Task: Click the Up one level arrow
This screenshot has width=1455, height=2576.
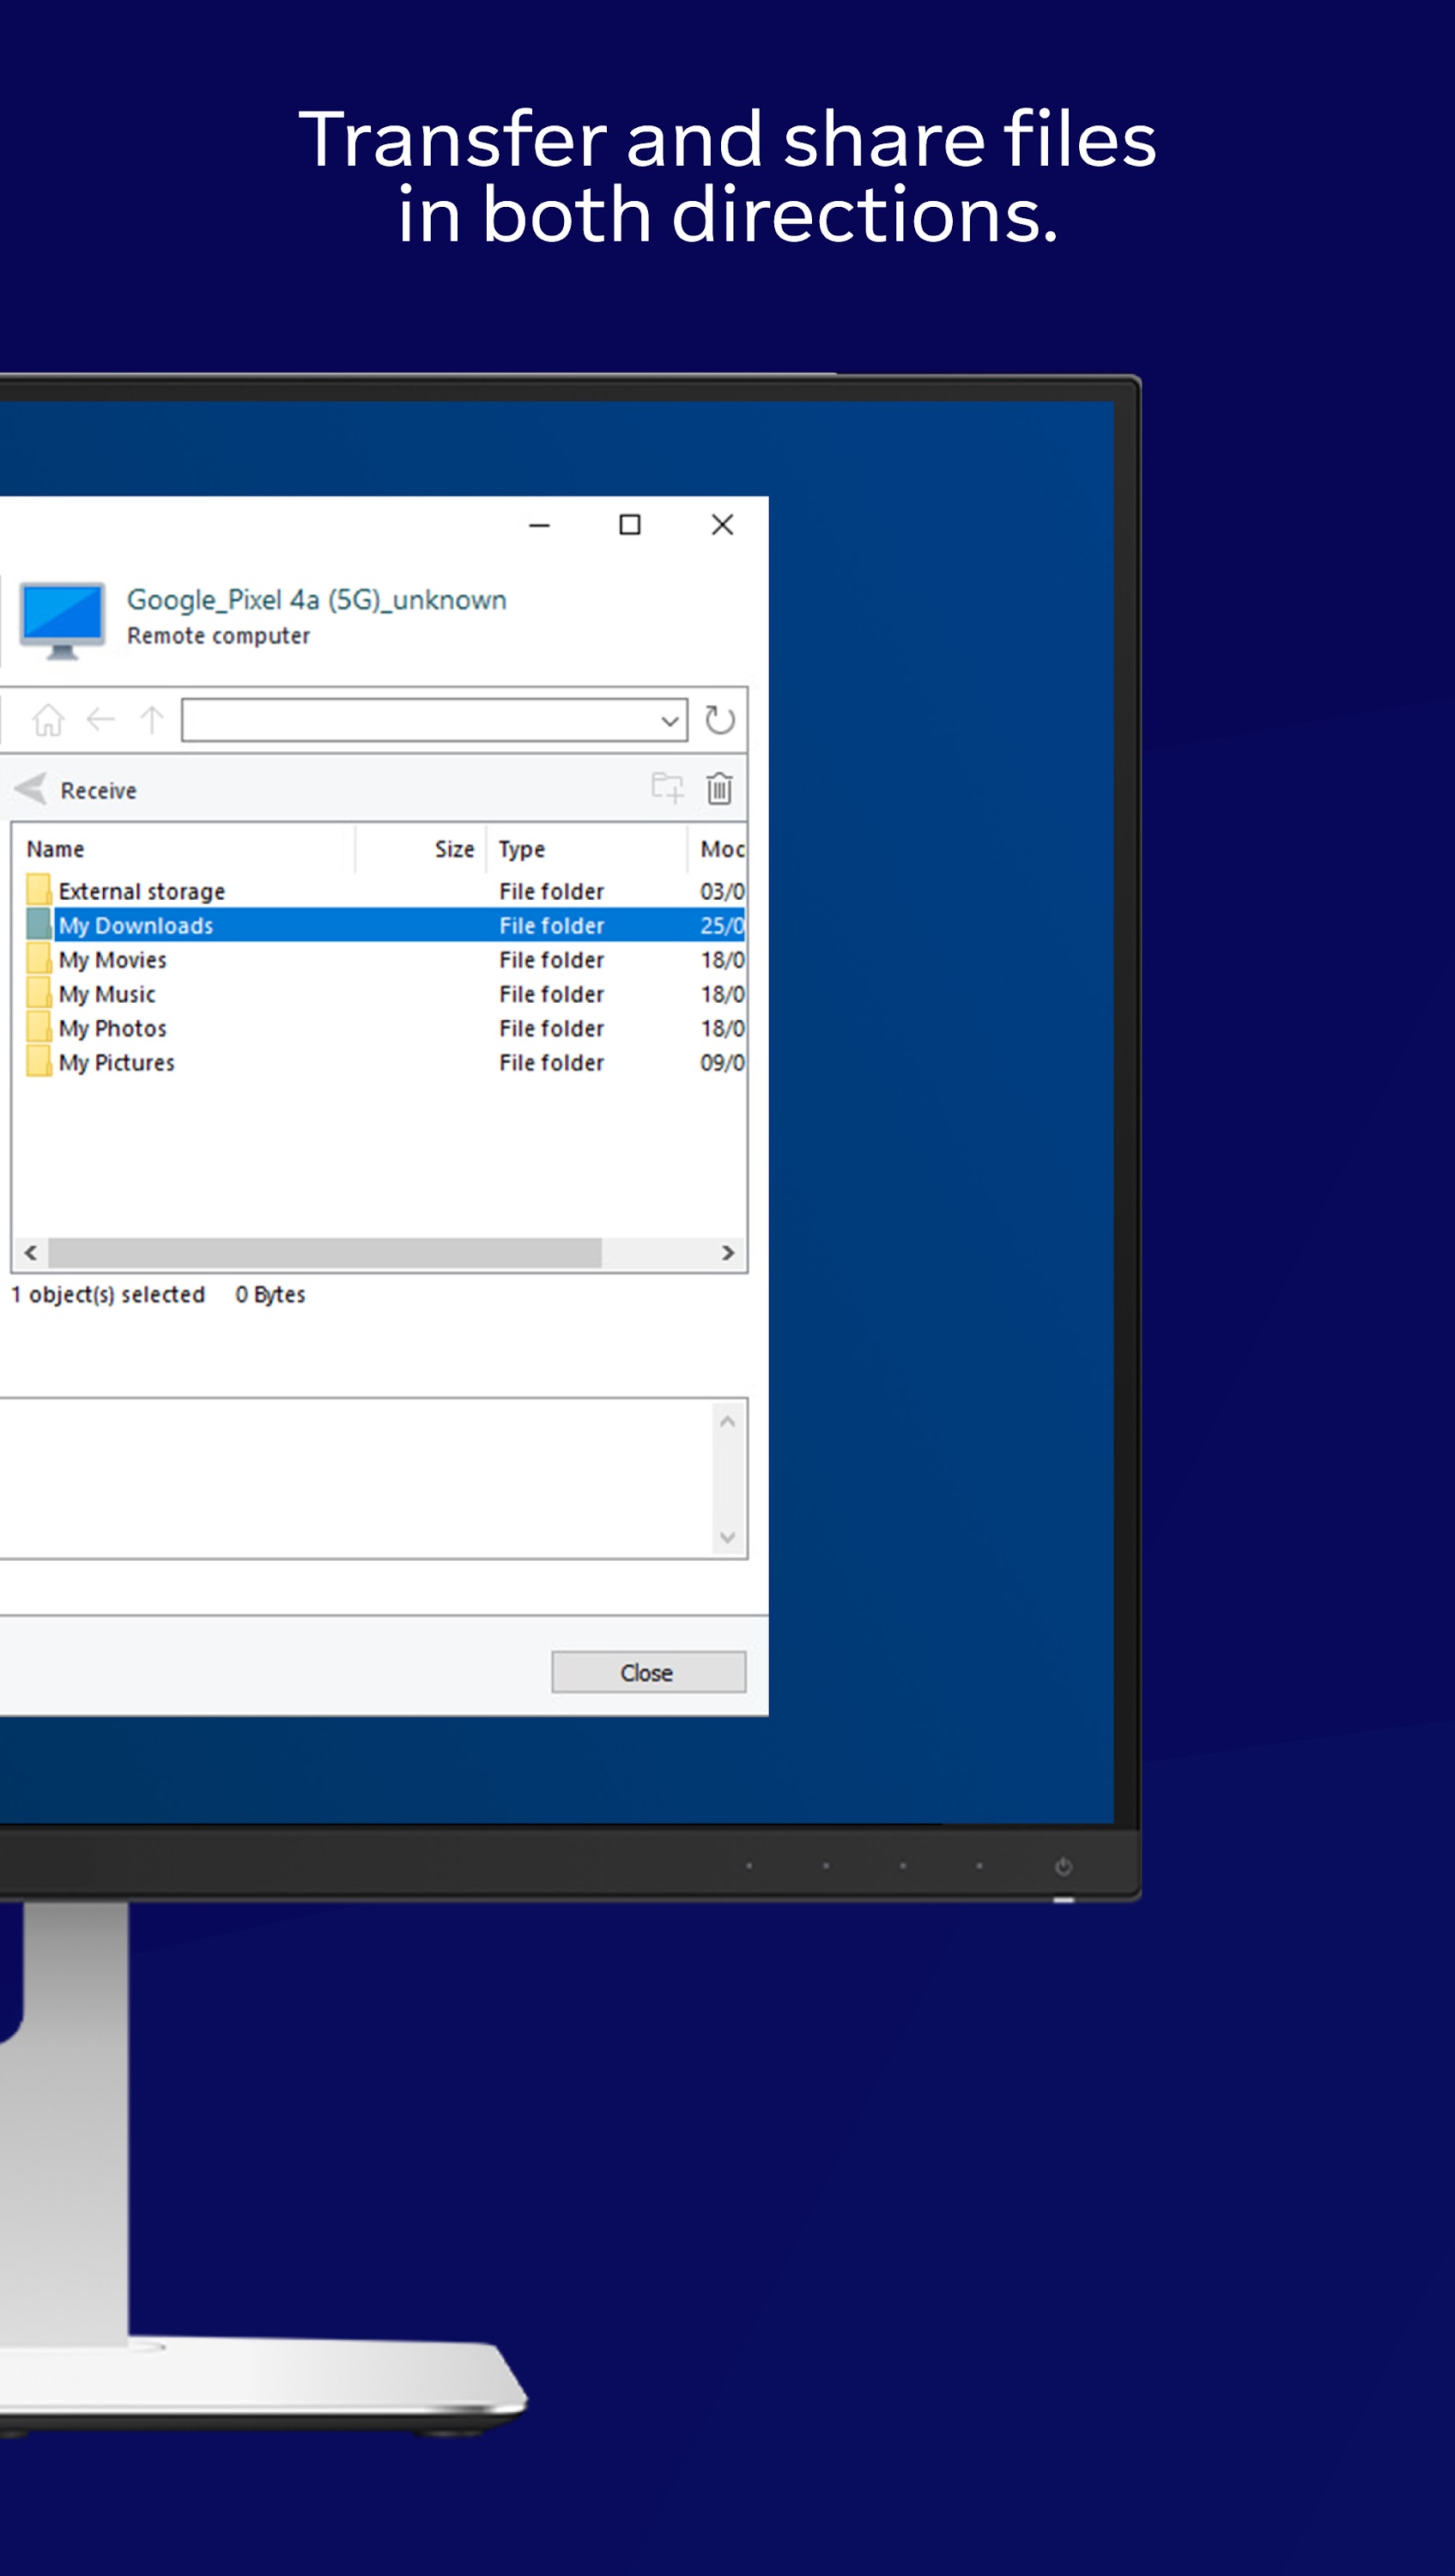Action: [x=150, y=720]
